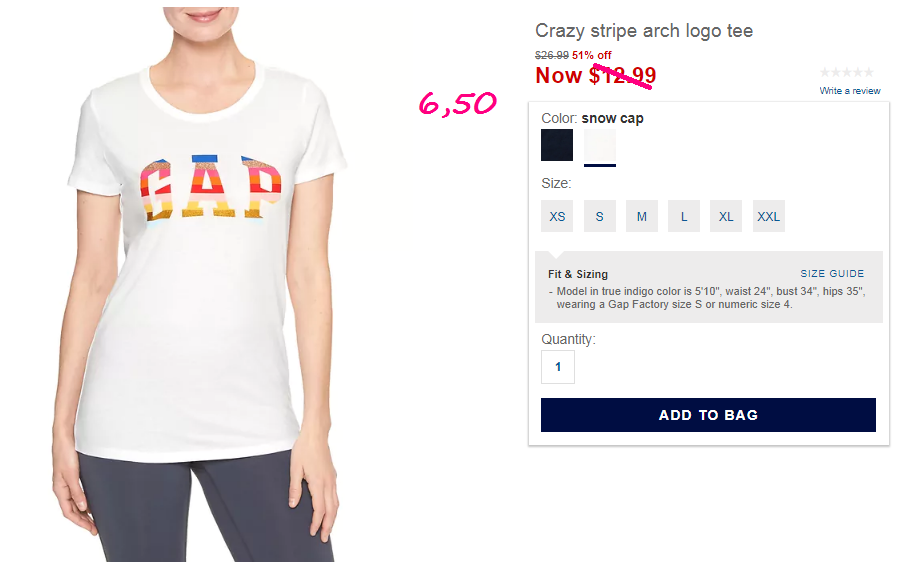Click the Quantity input field
The height and width of the screenshot is (563, 897).
click(x=558, y=367)
